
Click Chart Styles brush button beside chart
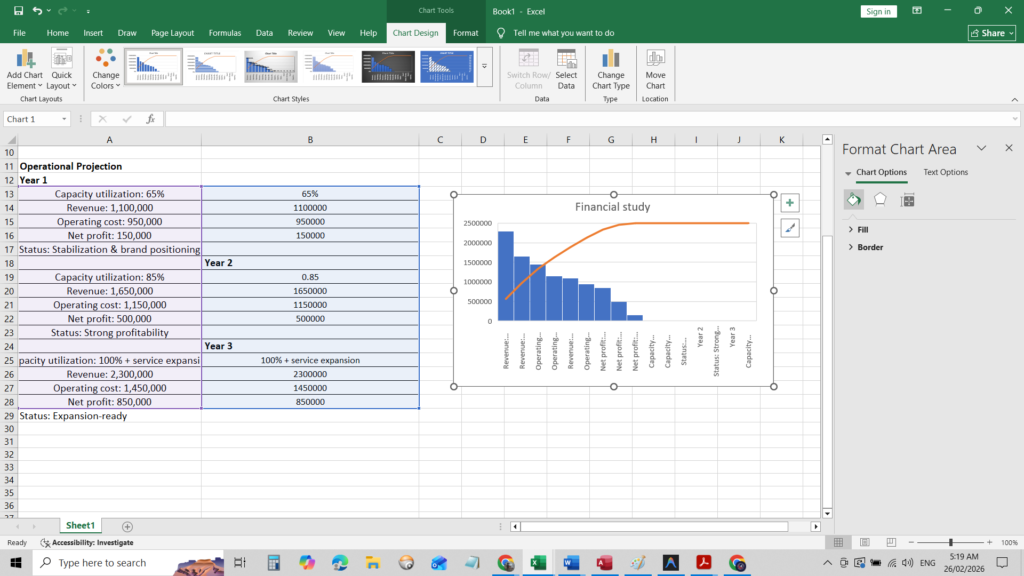click(790, 228)
